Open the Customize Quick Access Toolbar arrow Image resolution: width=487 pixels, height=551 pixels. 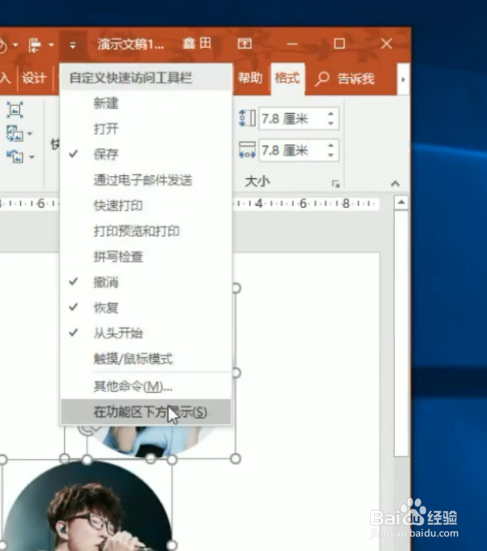[x=73, y=45]
